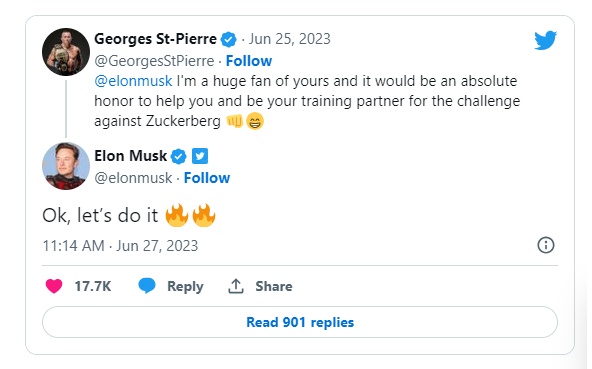The height and width of the screenshot is (369, 592).
Task: Open the Jun 25, 2023 date link
Action: tap(290, 39)
